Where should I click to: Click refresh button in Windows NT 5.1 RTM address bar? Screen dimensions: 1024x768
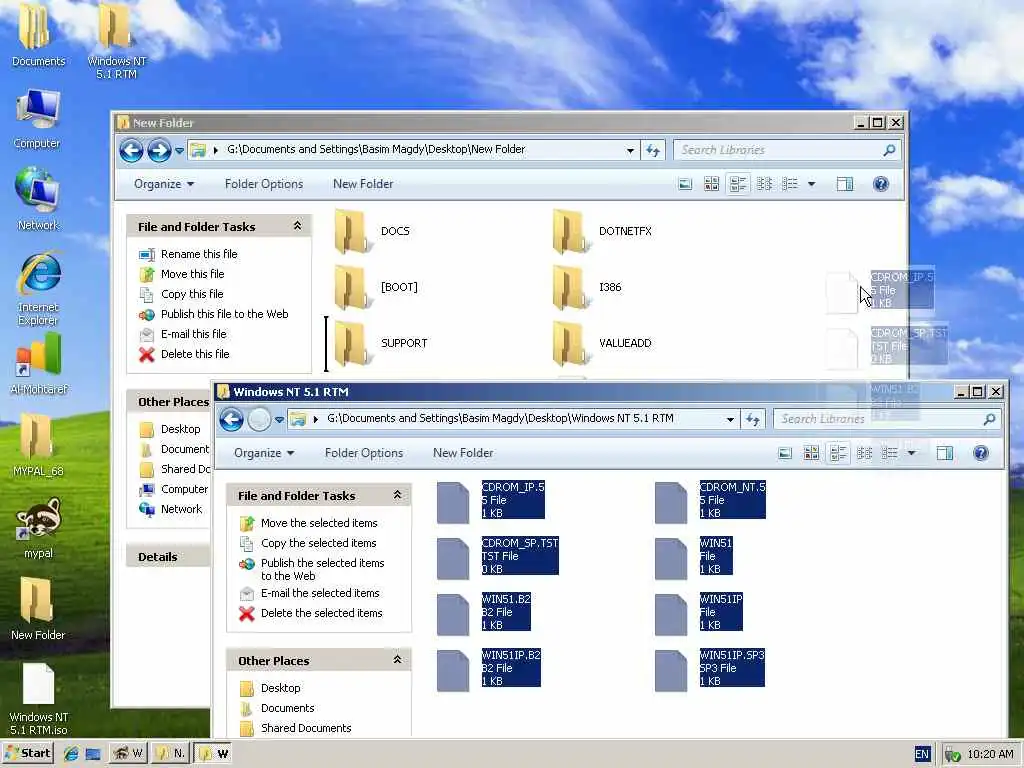(752, 419)
